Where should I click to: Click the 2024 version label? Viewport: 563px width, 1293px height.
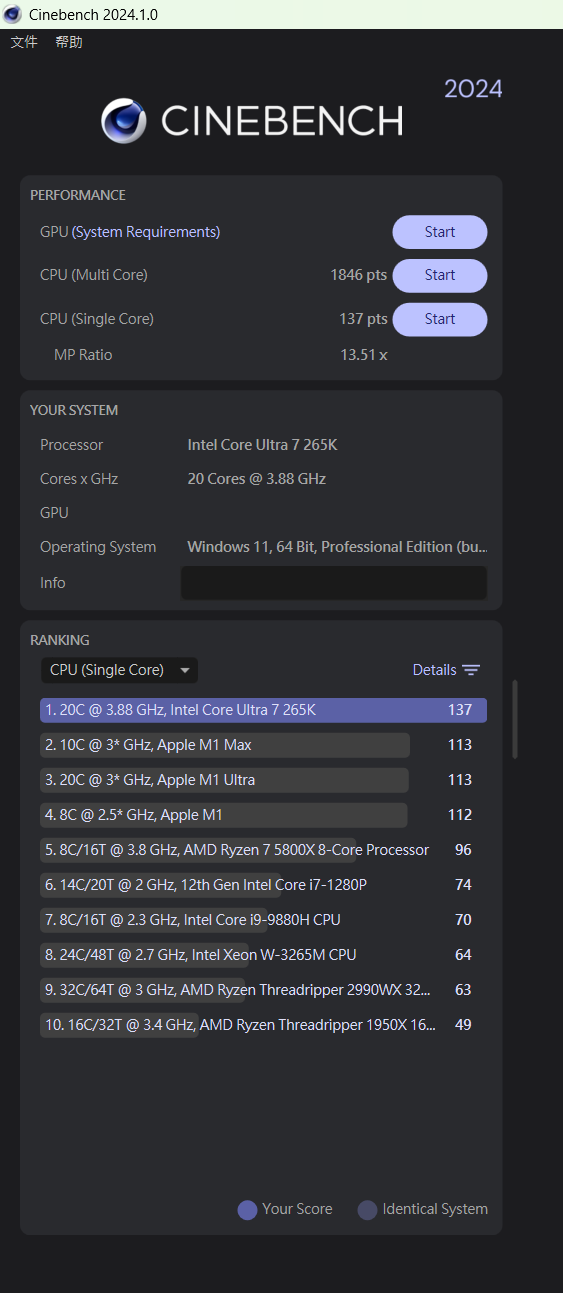(473, 89)
